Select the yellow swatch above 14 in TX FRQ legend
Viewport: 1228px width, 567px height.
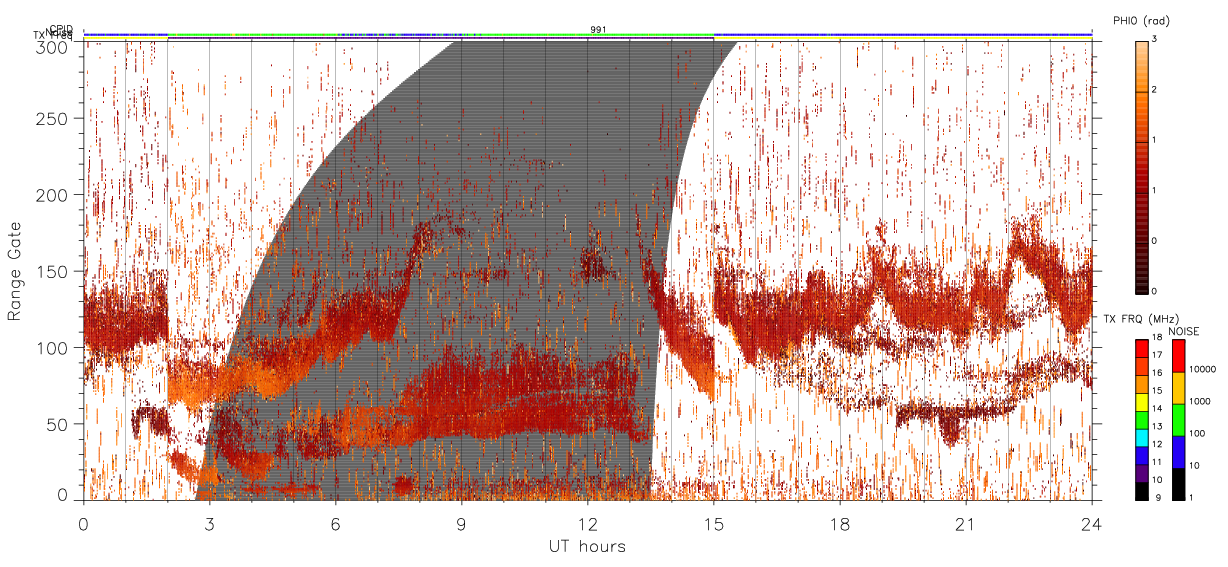[1141, 402]
